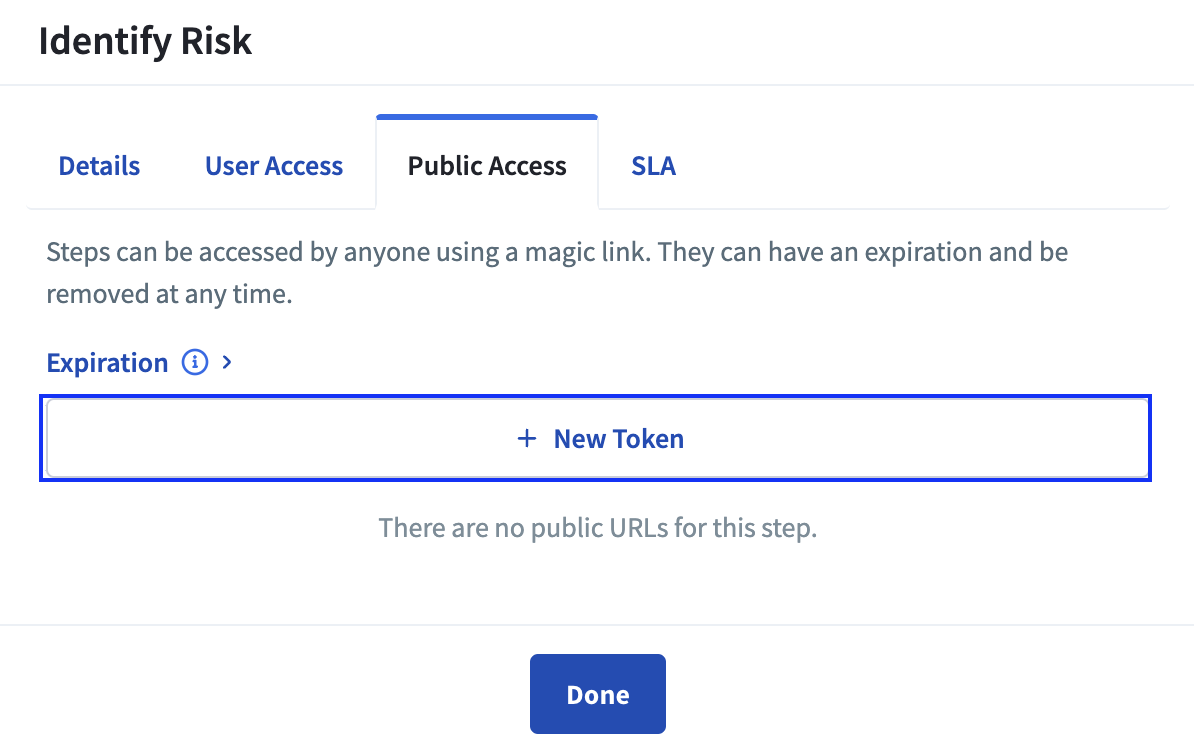Screen dimensions: 1194x756
Task: Select the Public Access tab
Action: [x=487, y=166]
